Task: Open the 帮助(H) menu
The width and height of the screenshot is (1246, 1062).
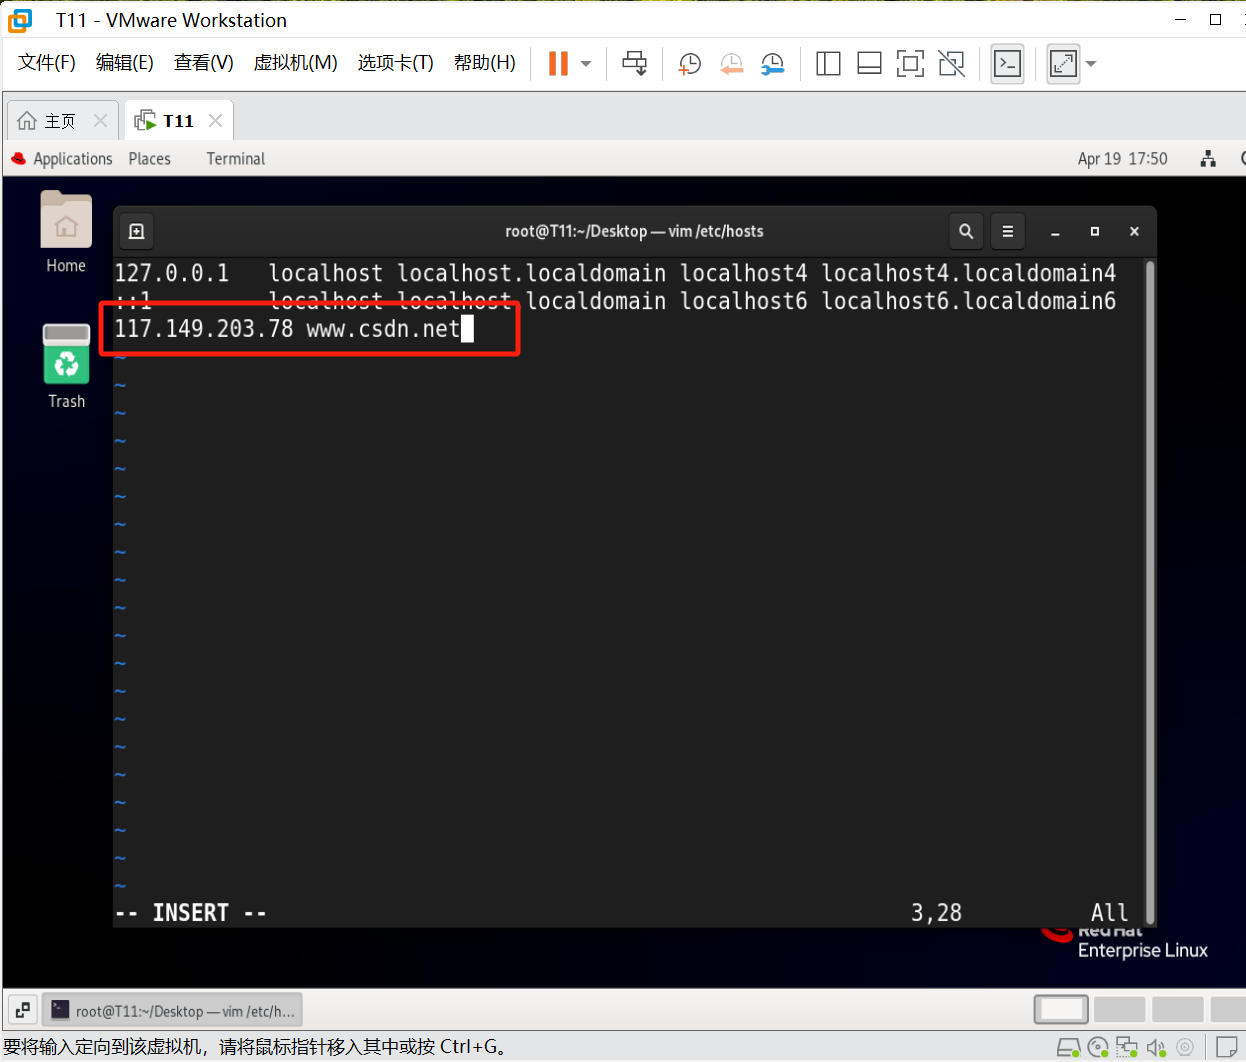Action: click(485, 63)
